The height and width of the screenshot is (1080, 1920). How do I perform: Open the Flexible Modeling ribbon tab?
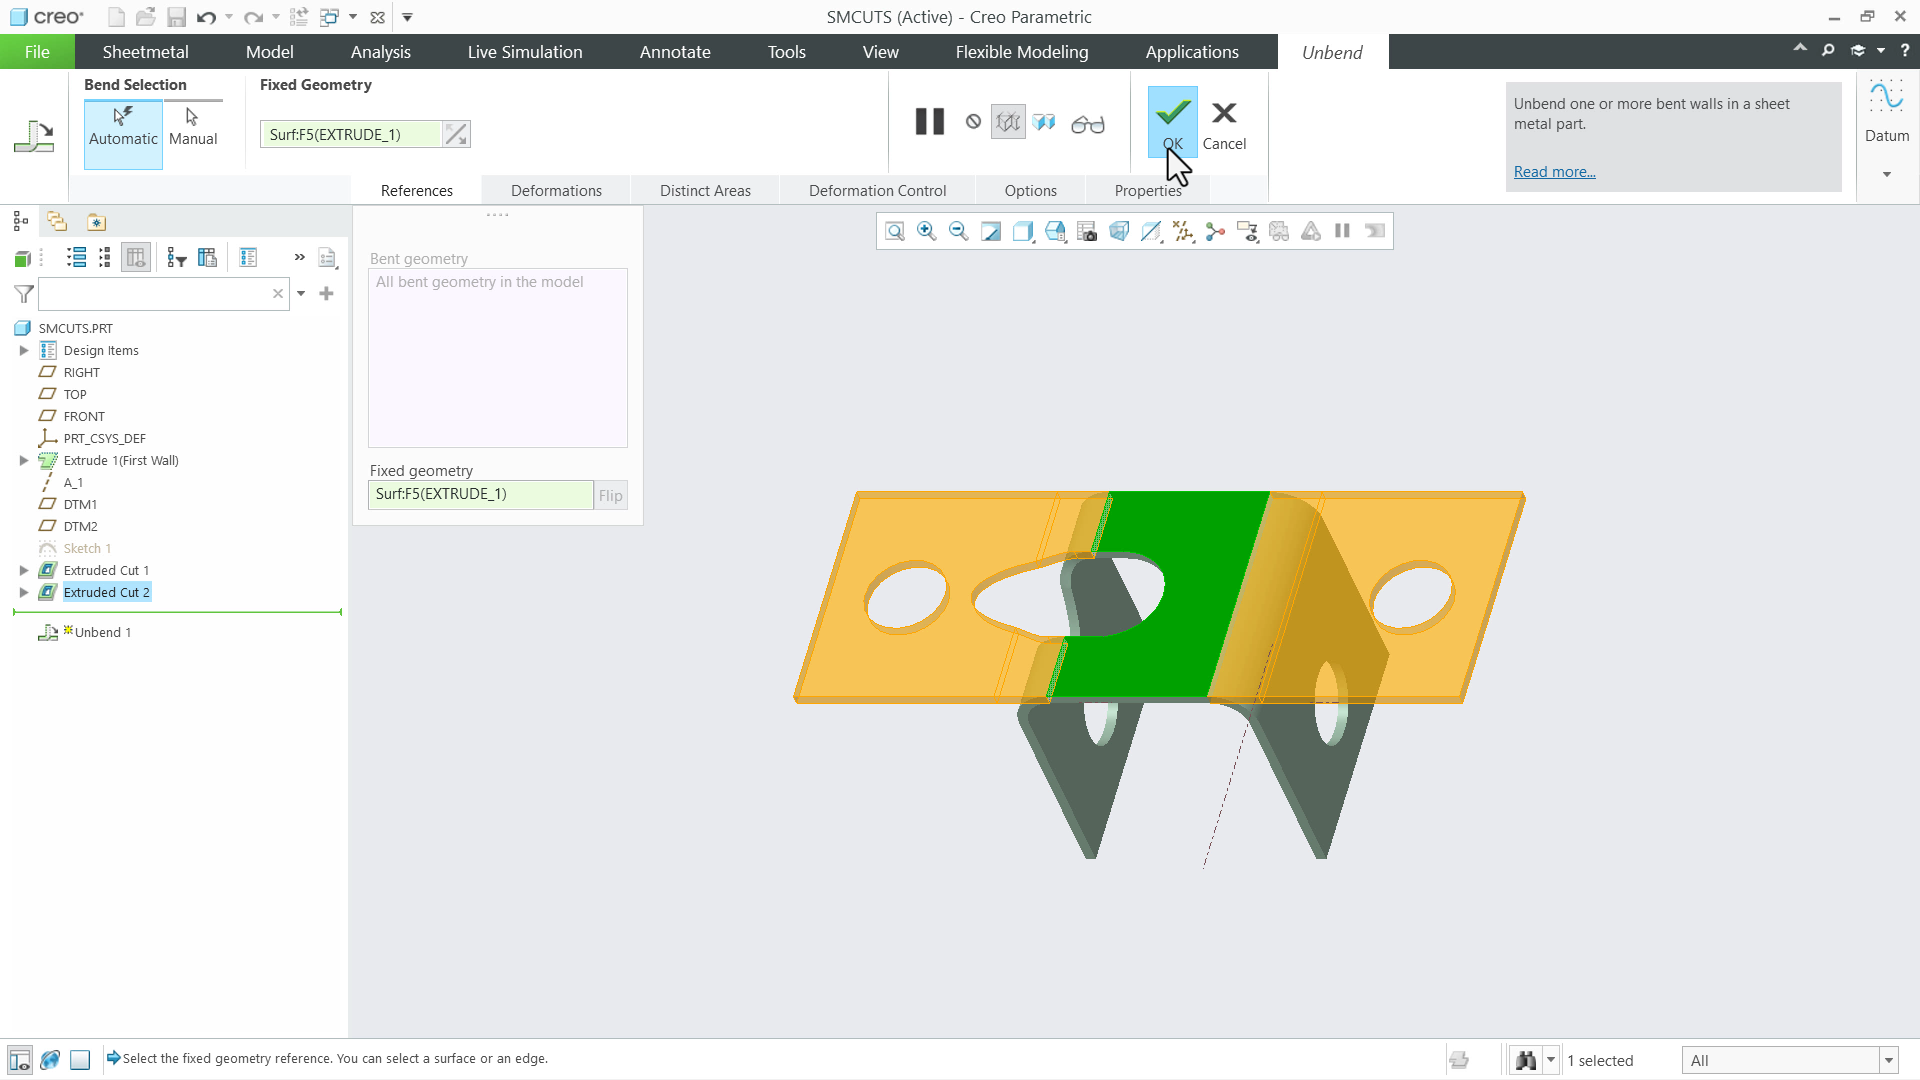click(1021, 51)
